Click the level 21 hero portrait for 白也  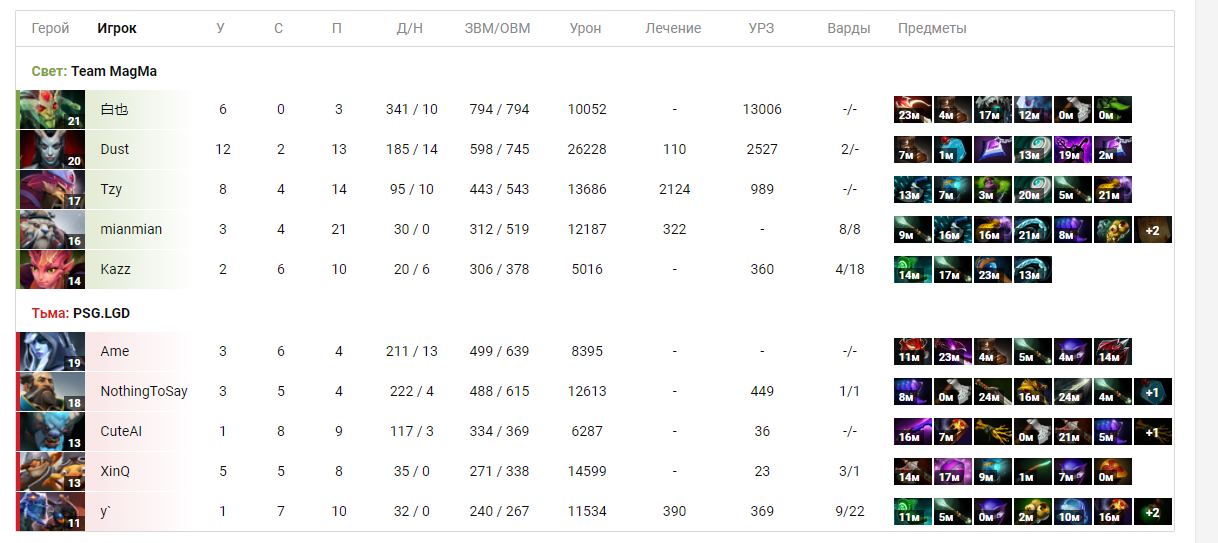click(x=51, y=109)
